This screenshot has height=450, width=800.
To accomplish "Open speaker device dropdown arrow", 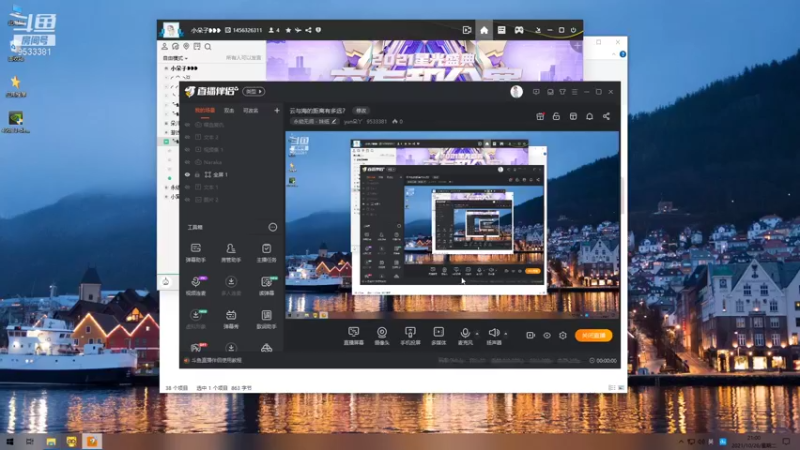I will coord(506,334).
